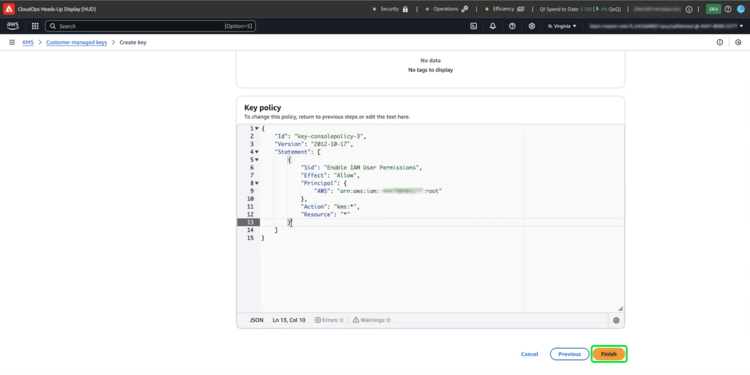Screen dimensions: 750x375
Task: Open the N. Virginia region dropdown
Action: 562,26
